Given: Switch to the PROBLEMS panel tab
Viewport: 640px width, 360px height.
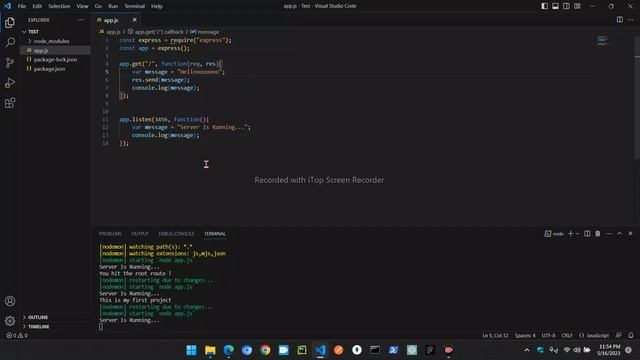Looking at the screenshot, I should 110,234.
